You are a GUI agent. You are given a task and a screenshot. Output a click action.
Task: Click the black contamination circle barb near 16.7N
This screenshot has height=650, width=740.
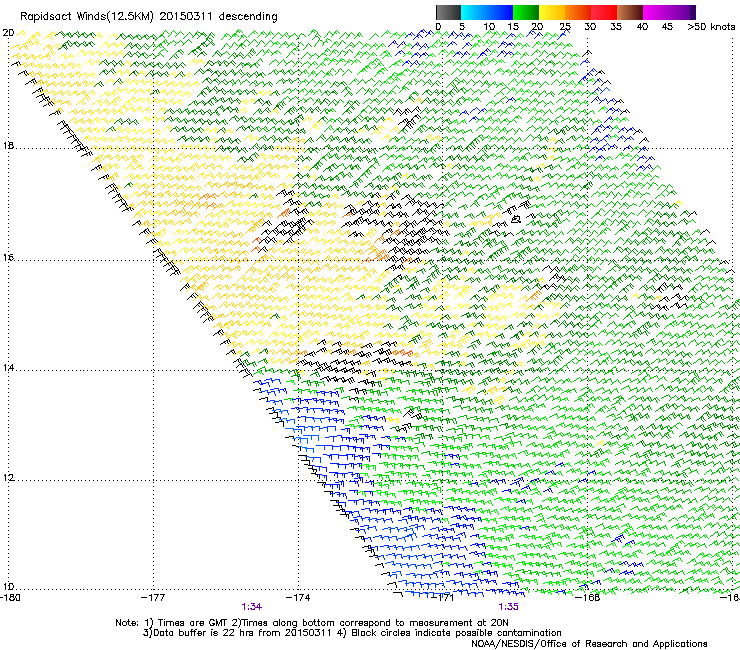click(x=516, y=219)
